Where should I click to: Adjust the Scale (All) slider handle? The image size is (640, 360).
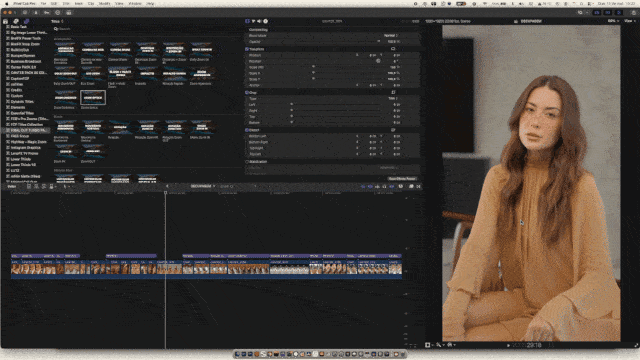point(313,67)
